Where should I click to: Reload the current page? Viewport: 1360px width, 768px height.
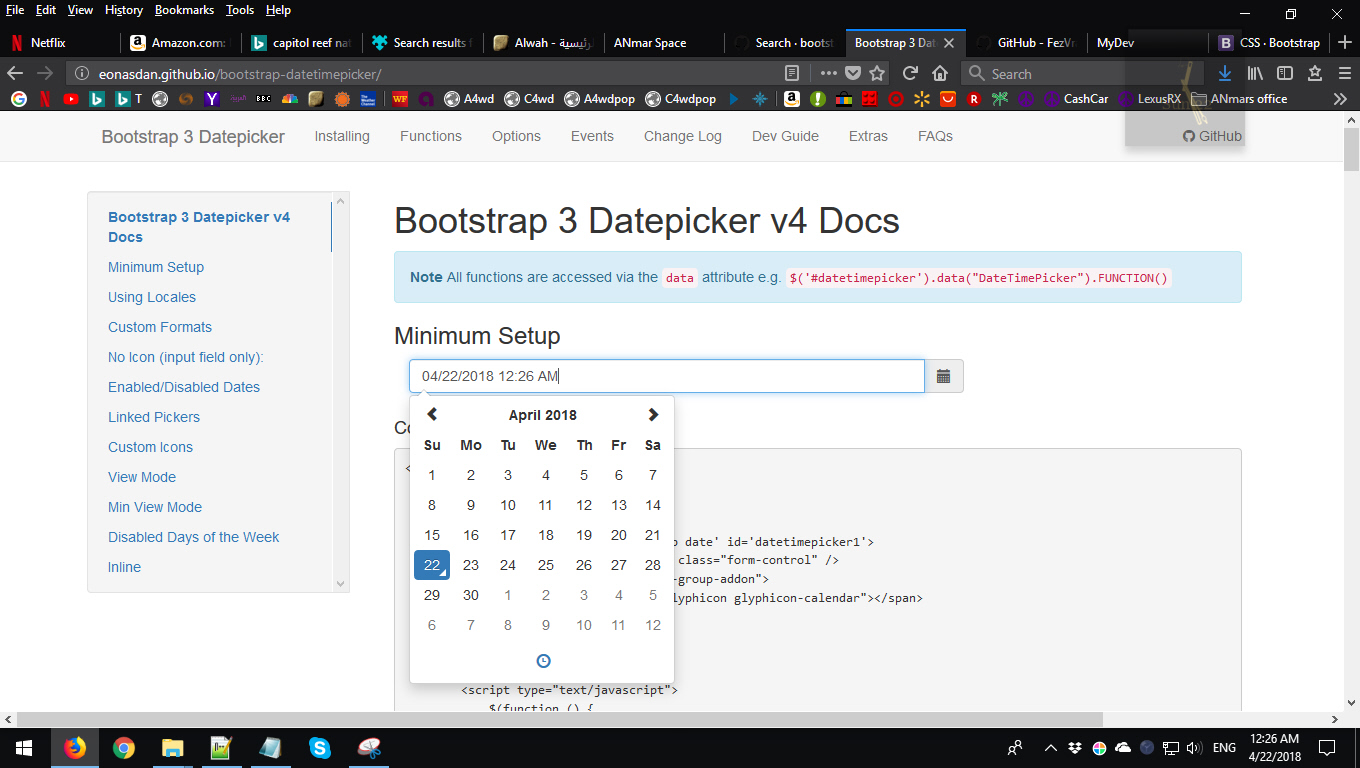[908, 73]
